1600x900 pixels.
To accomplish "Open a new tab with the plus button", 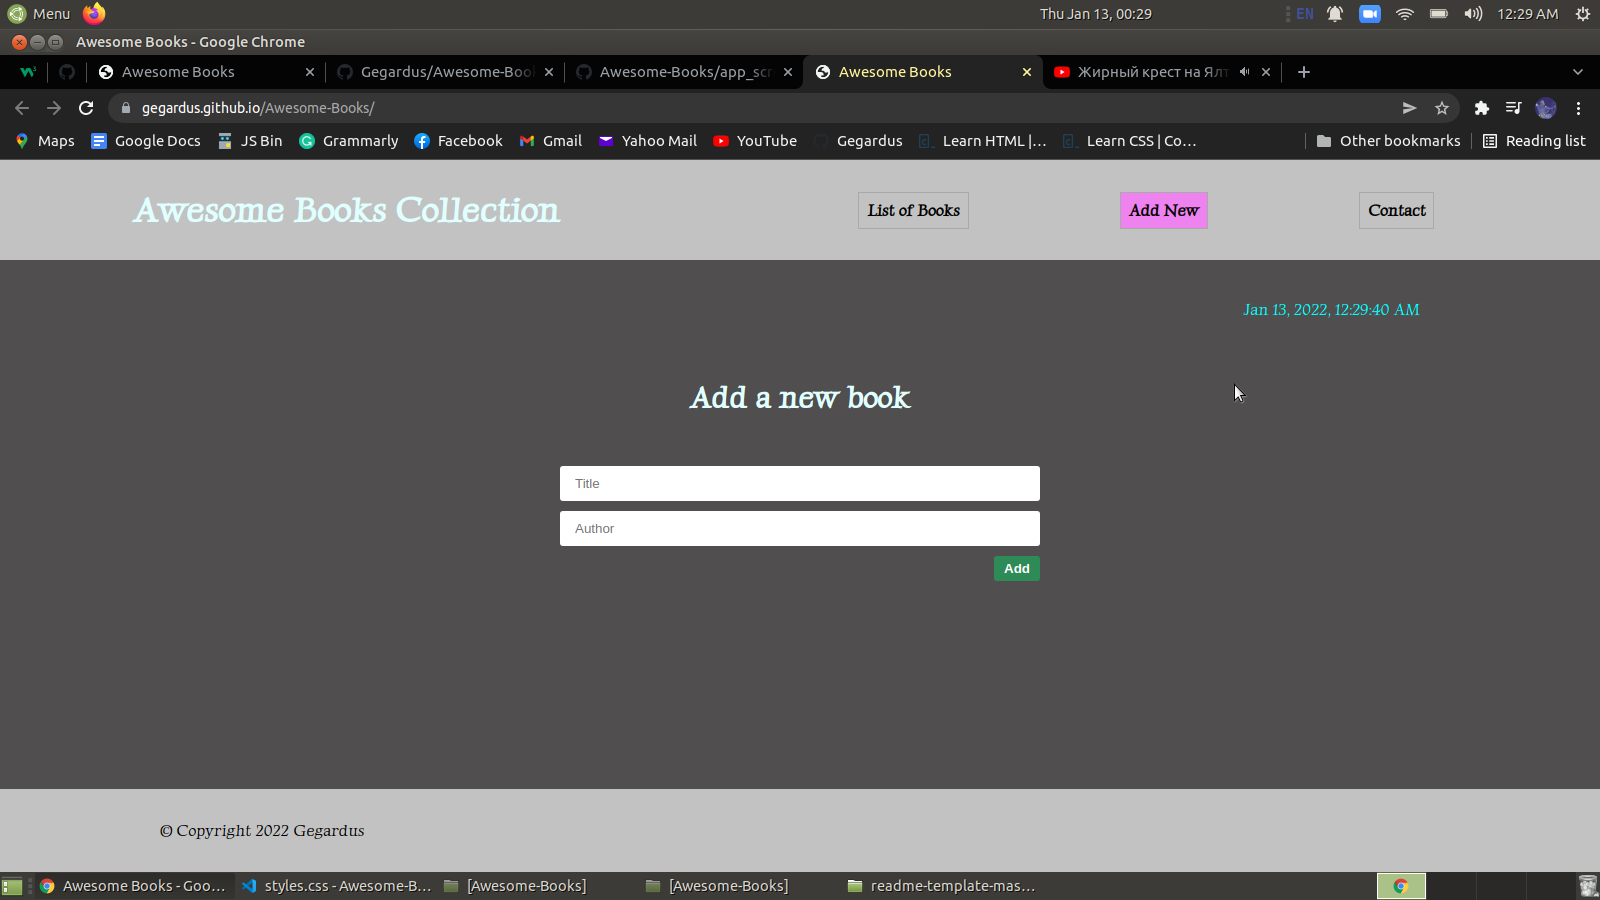I will tap(1304, 72).
